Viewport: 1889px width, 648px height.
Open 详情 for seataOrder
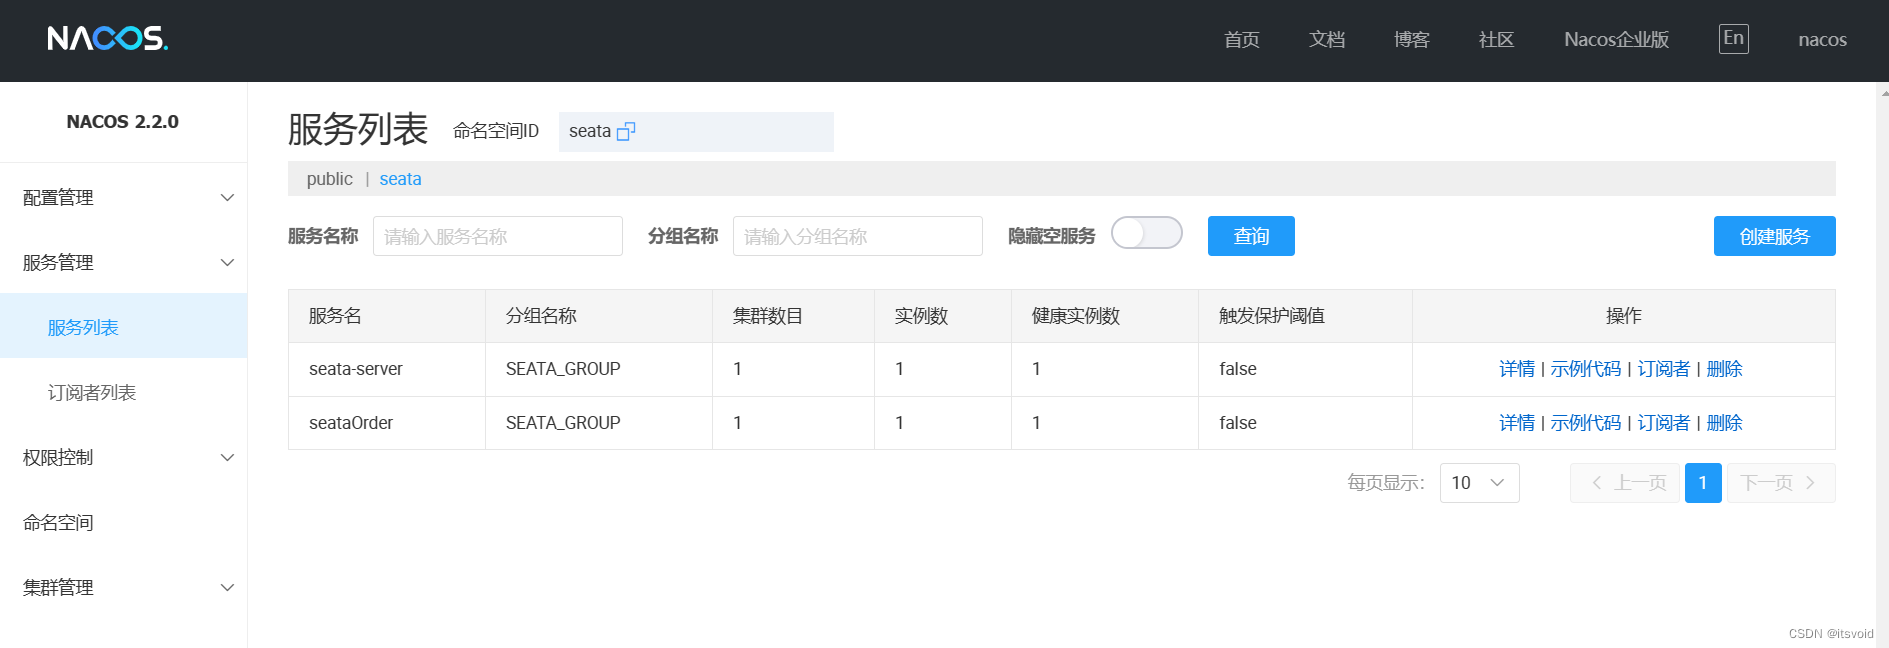coord(1516,423)
